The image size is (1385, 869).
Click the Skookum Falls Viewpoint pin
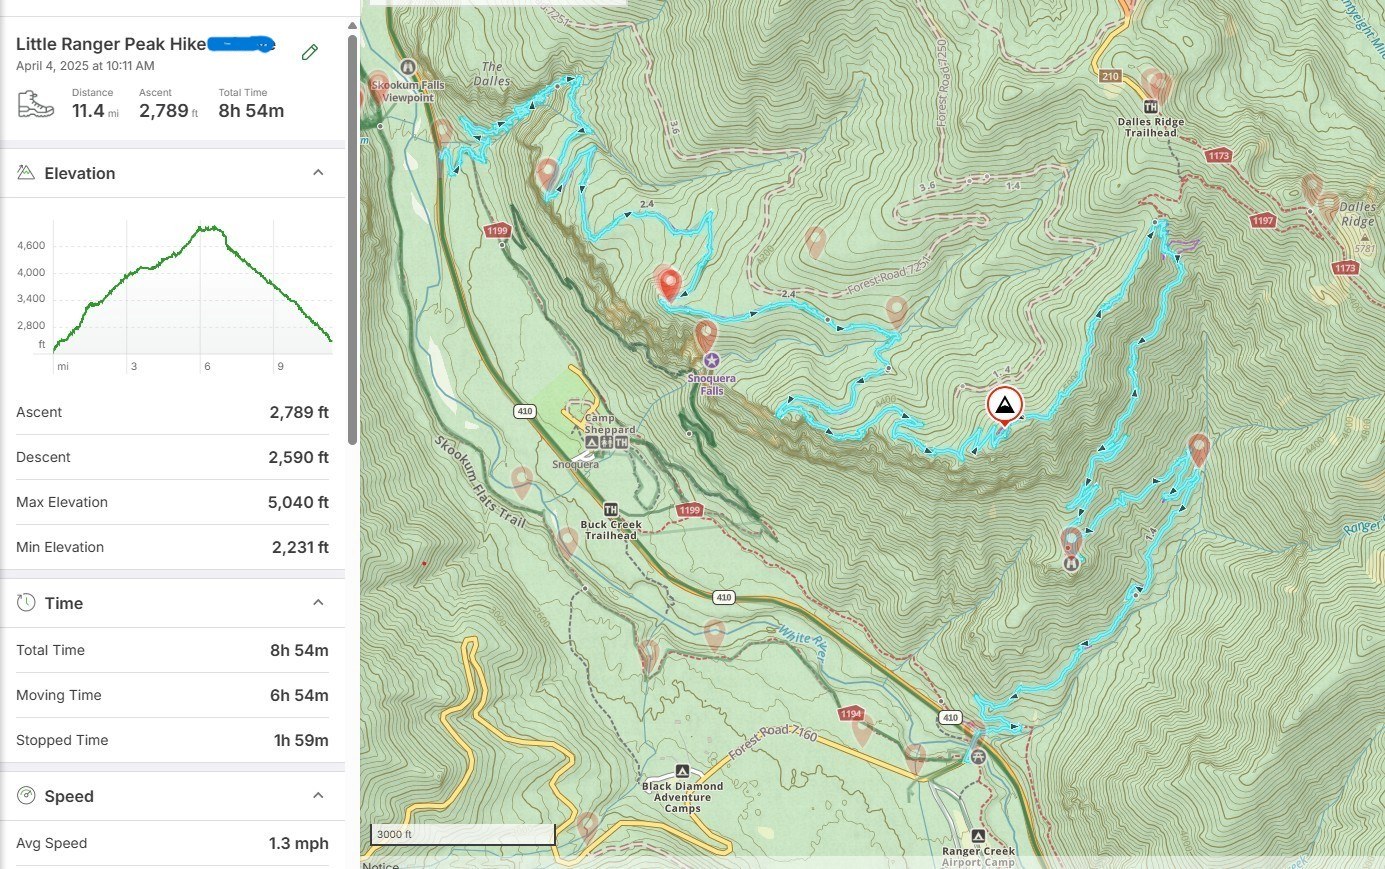coord(379,84)
